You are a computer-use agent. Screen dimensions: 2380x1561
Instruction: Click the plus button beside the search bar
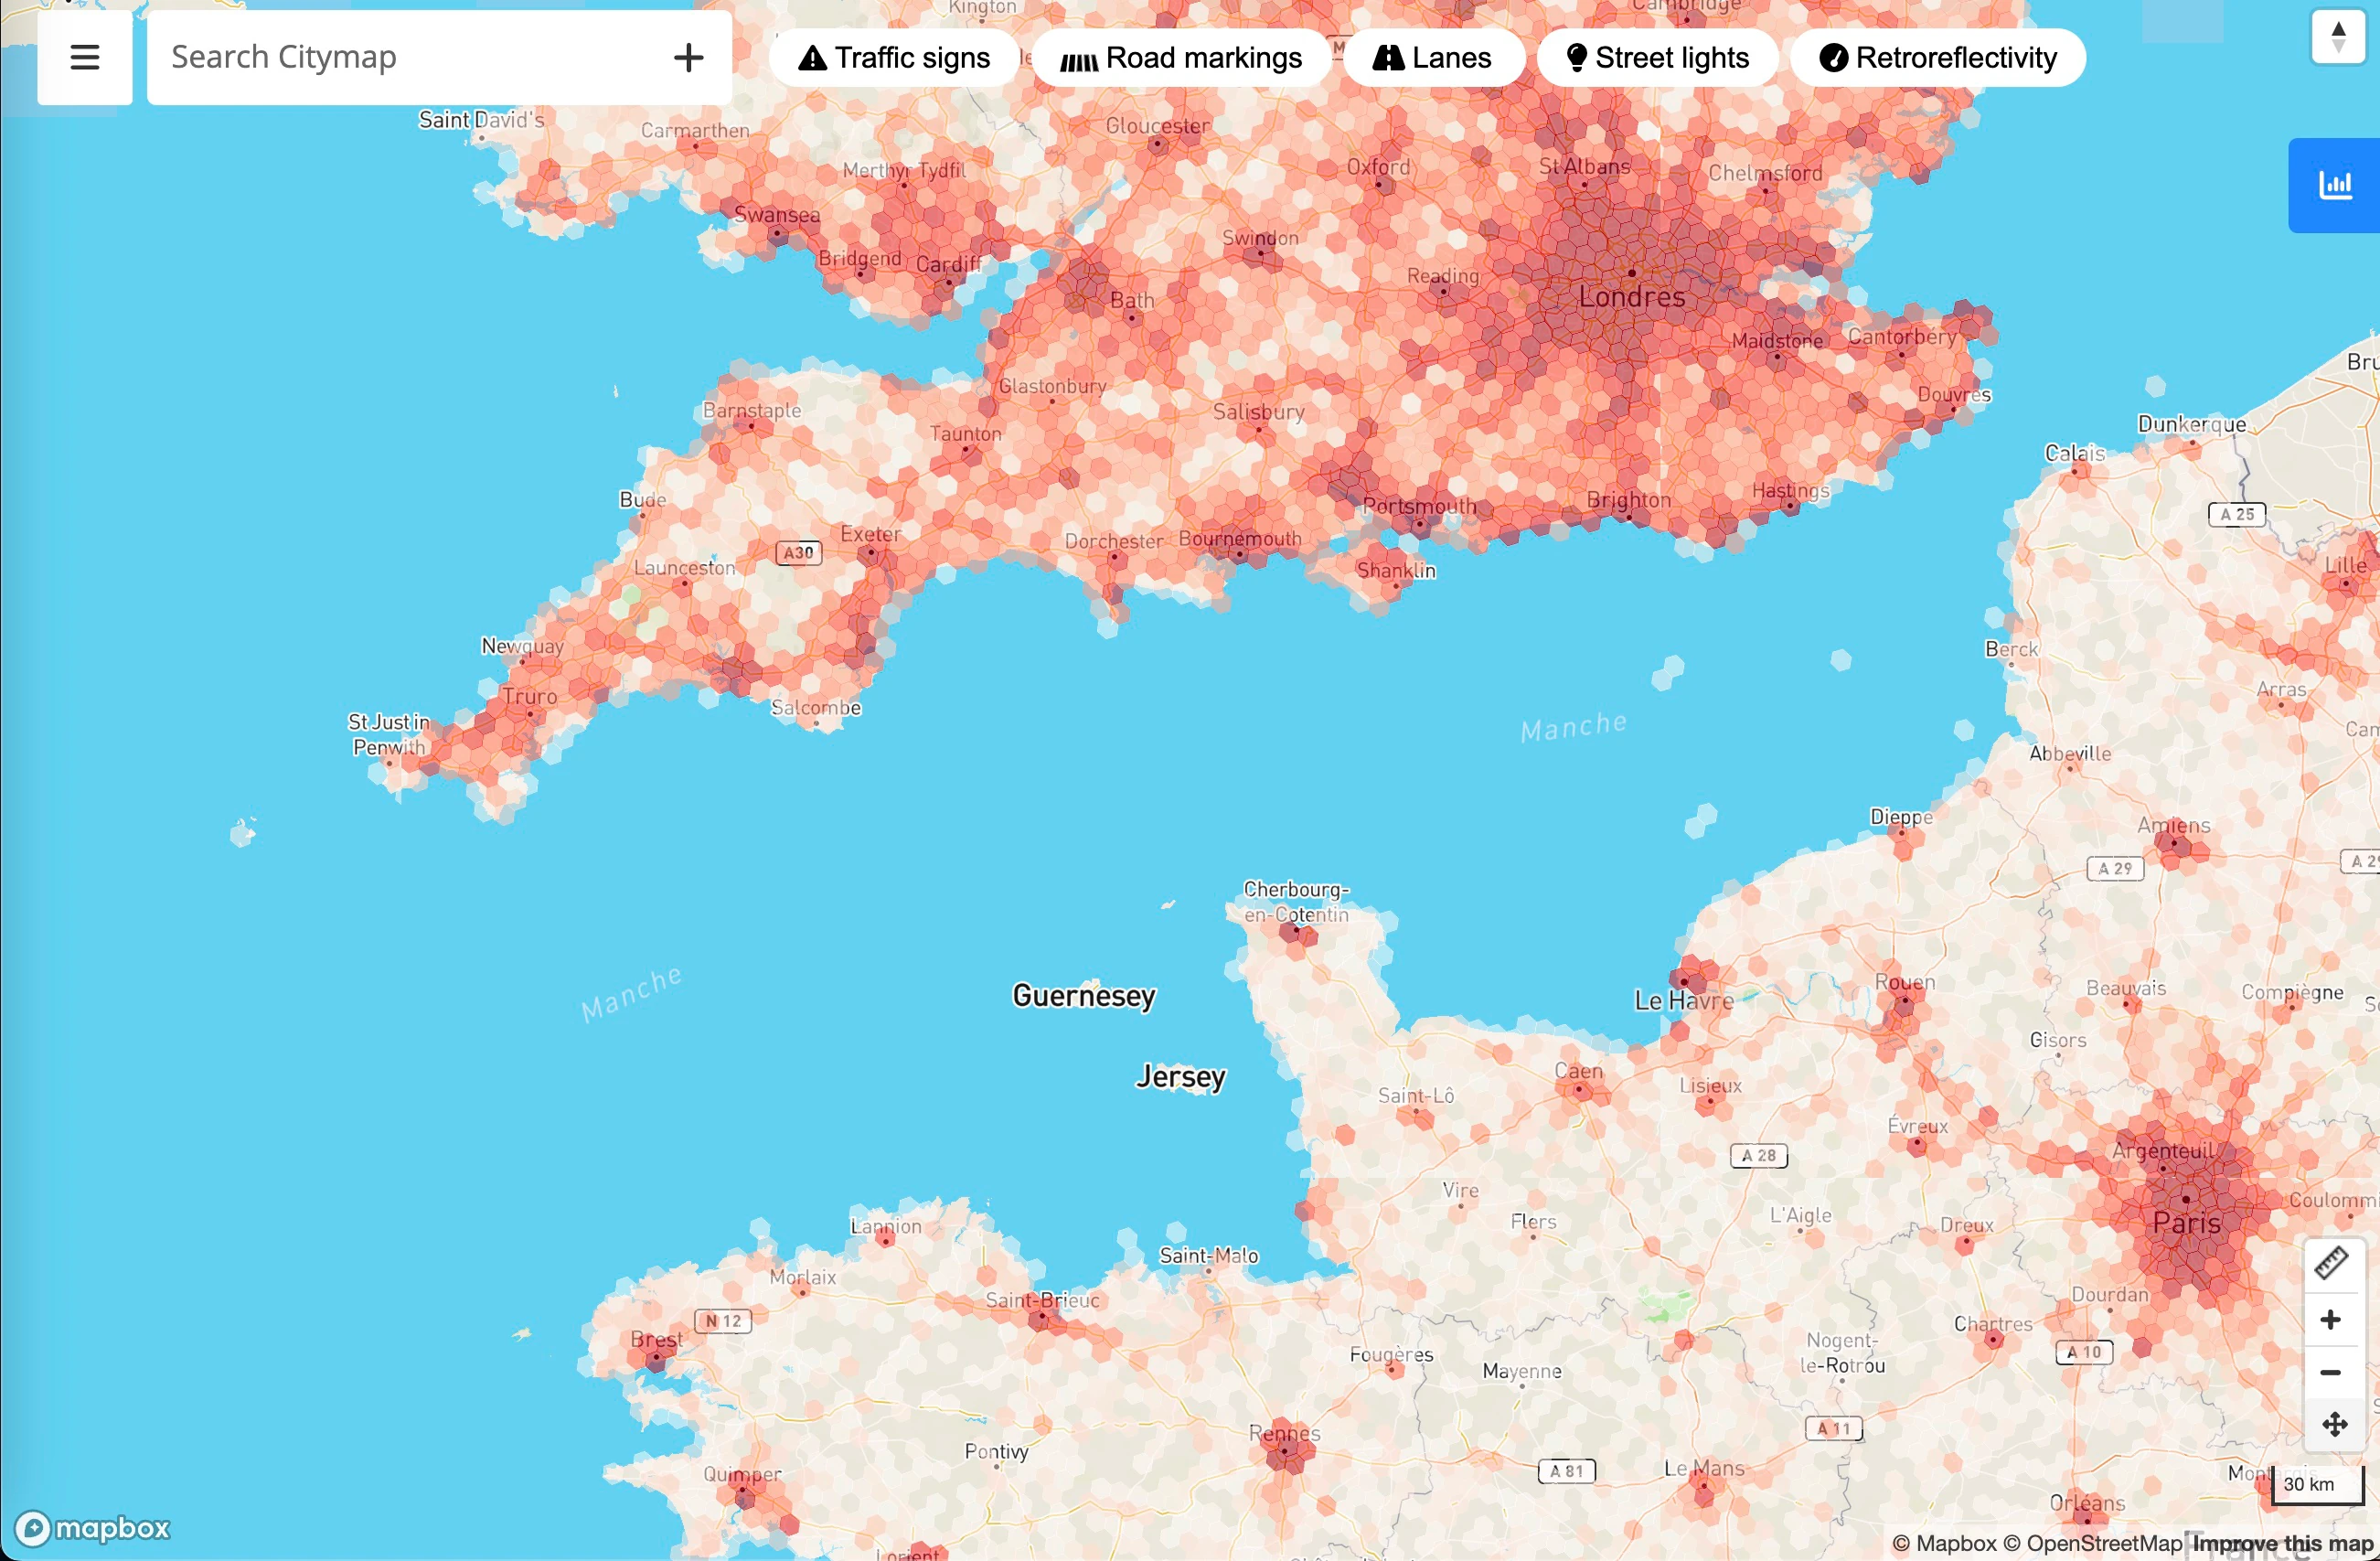coord(688,57)
